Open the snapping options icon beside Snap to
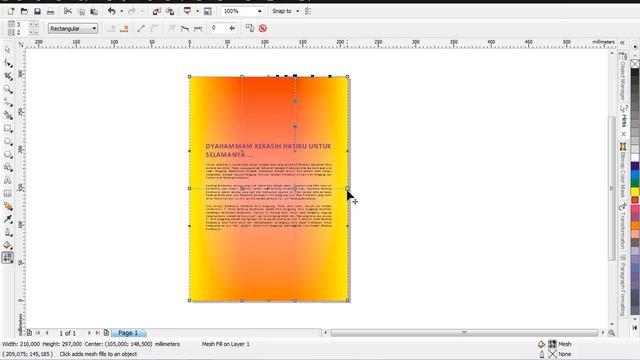The height and width of the screenshot is (360, 640). 308,11
